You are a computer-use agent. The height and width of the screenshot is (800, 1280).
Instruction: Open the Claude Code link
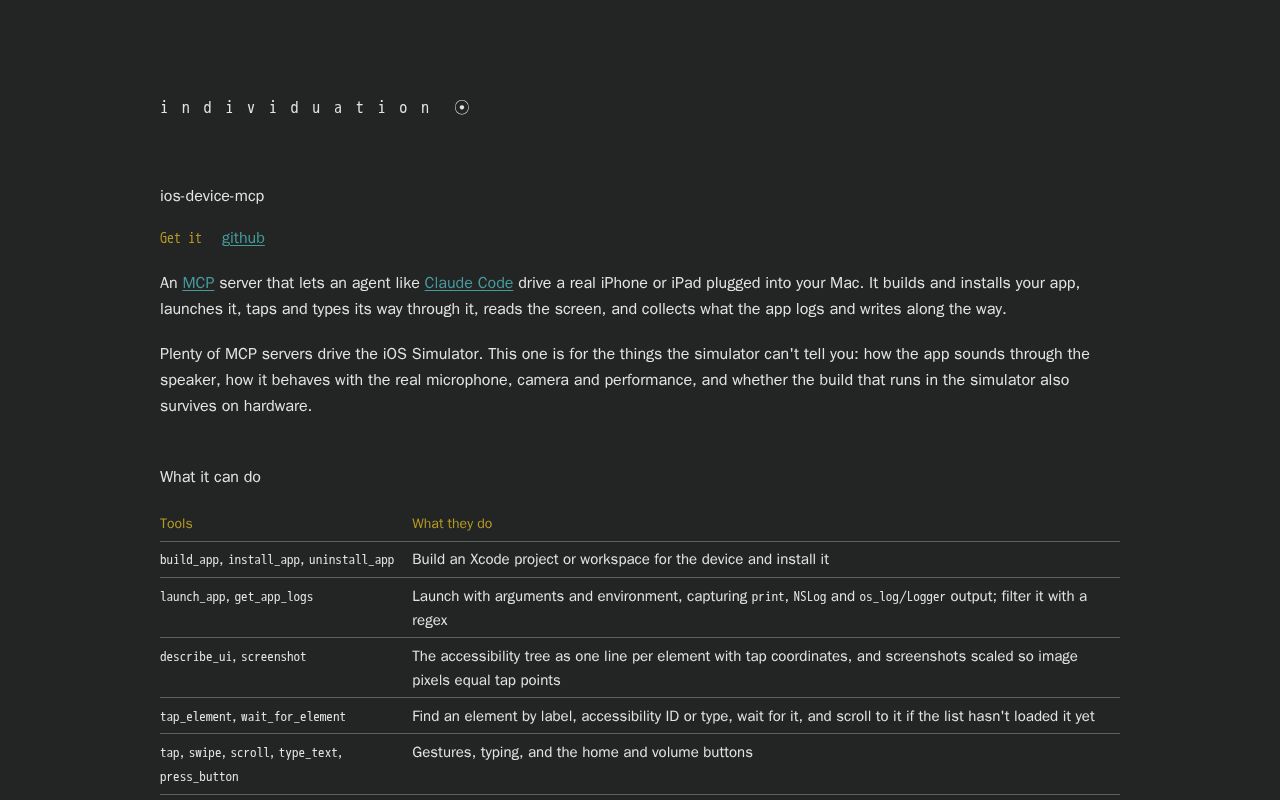tap(469, 283)
